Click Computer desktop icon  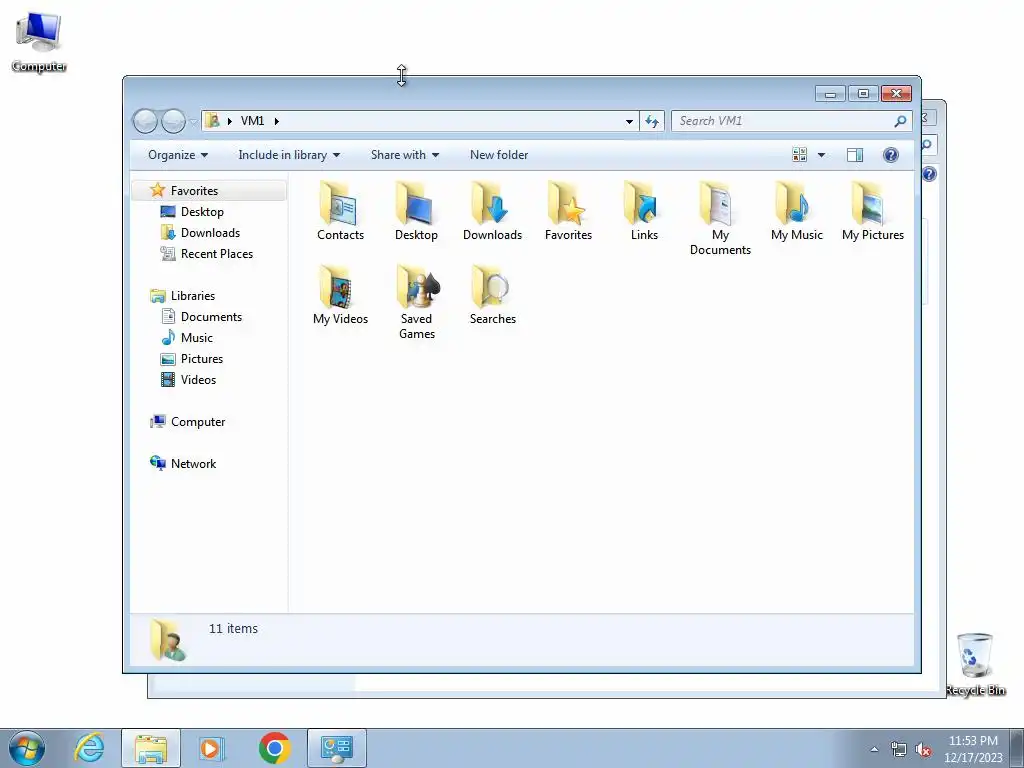pos(39,42)
